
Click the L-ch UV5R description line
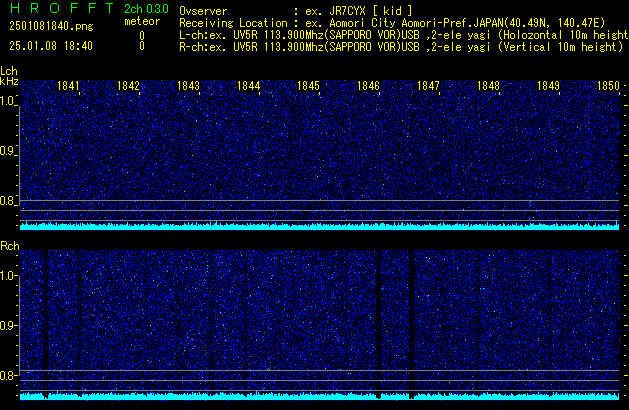404,35
